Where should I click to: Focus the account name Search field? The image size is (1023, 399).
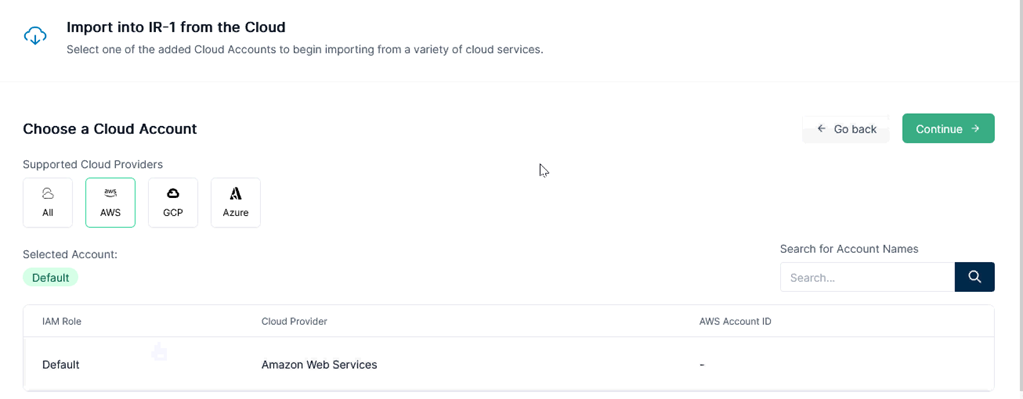click(x=868, y=277)
